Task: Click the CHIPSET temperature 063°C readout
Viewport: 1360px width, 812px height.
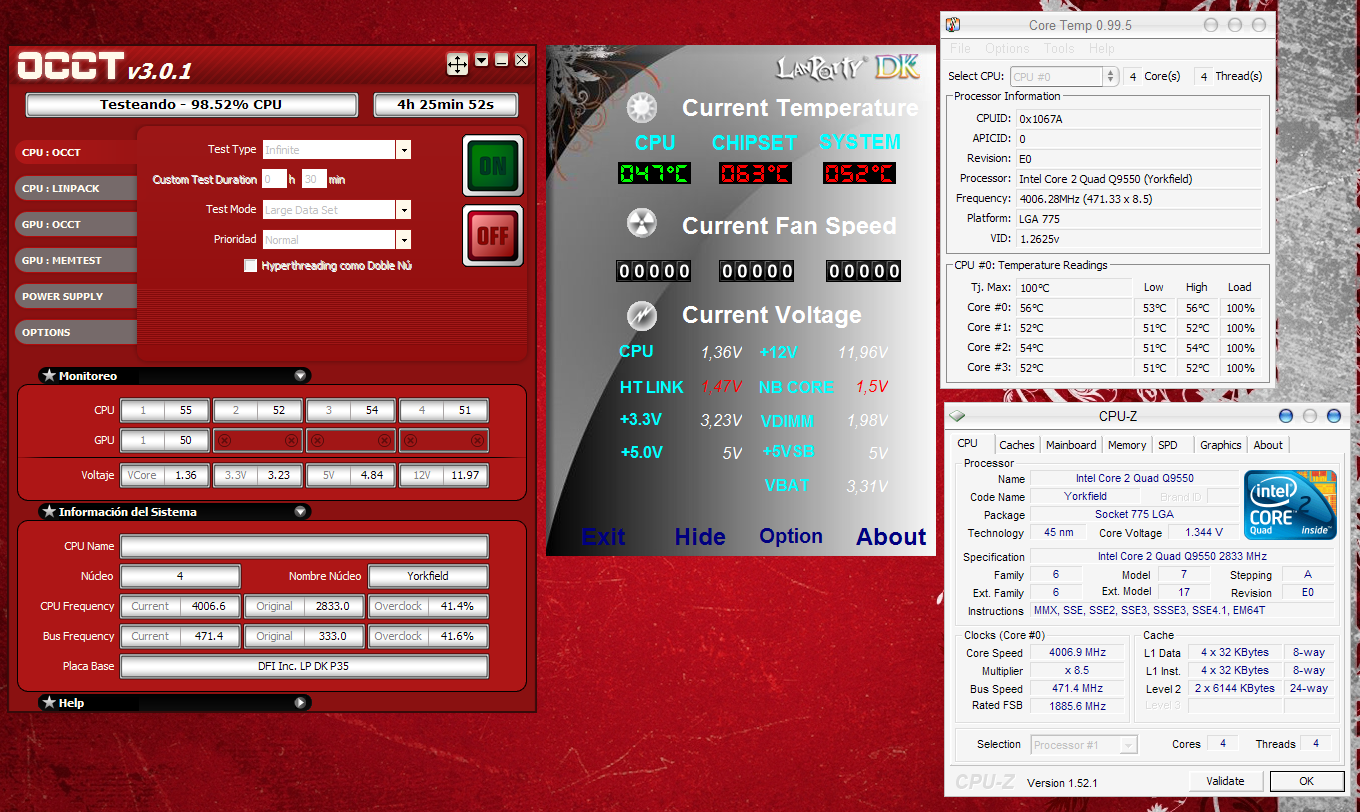Action: (x=755, y=173)
